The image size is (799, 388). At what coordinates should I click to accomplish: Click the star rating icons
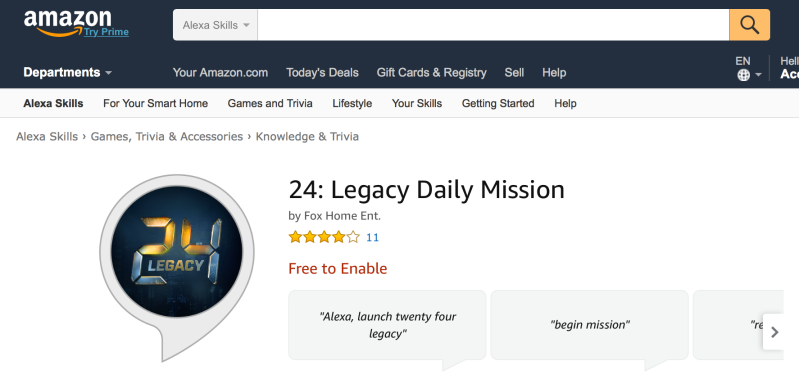[324, 237]
